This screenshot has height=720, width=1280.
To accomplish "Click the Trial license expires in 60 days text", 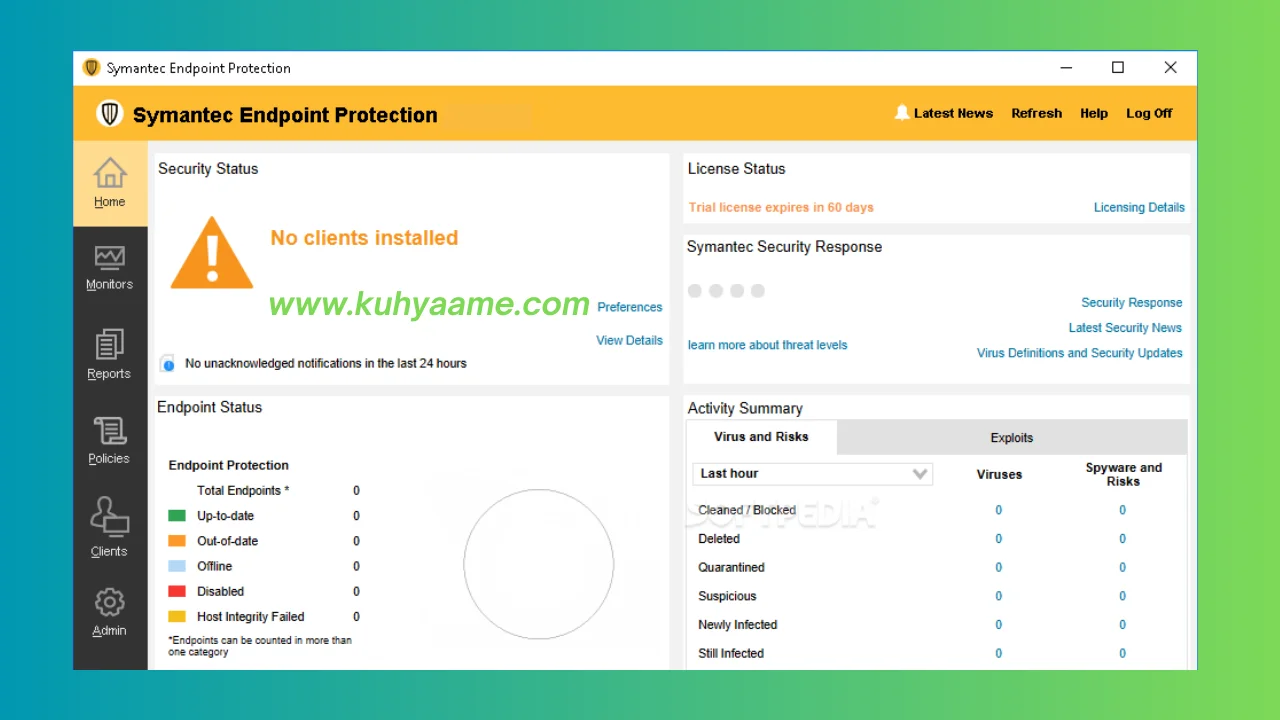I will (781, 207).
